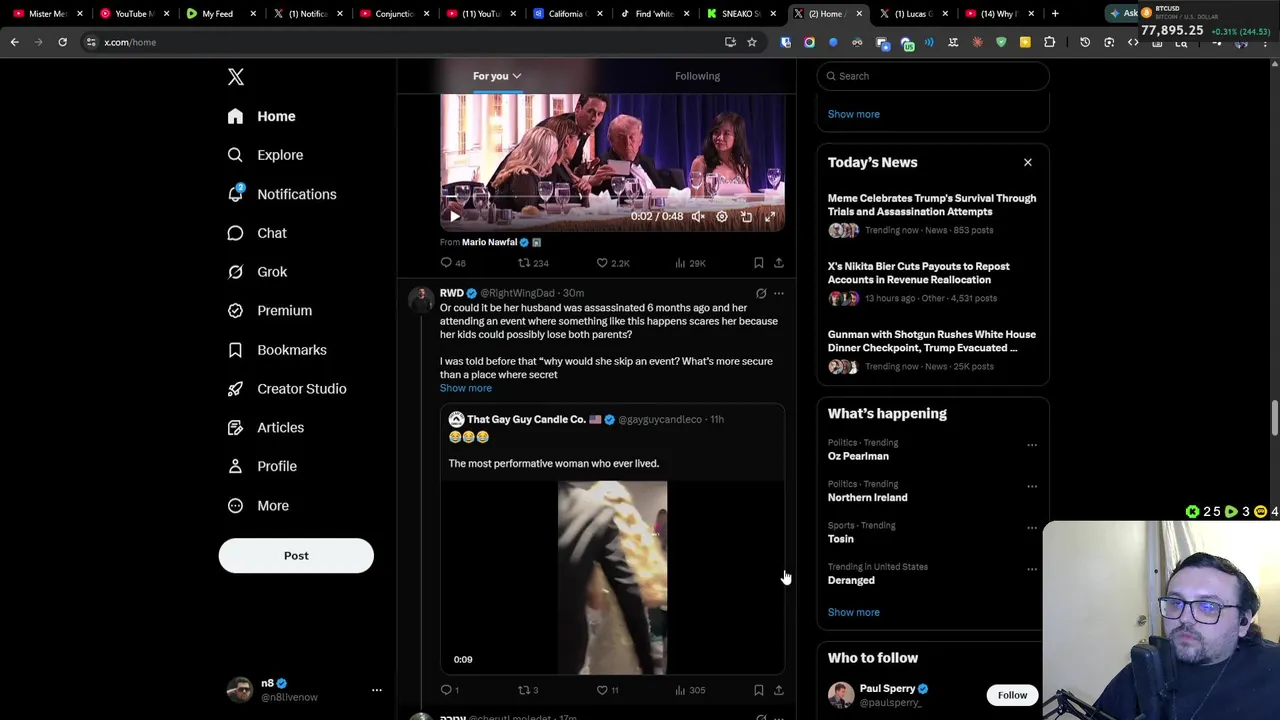Image resolution: width=1280 pixels, height=720 pixels.
Task: Expand Mario Nawfal video to fullscreen
Action: [x=770, y=217]
